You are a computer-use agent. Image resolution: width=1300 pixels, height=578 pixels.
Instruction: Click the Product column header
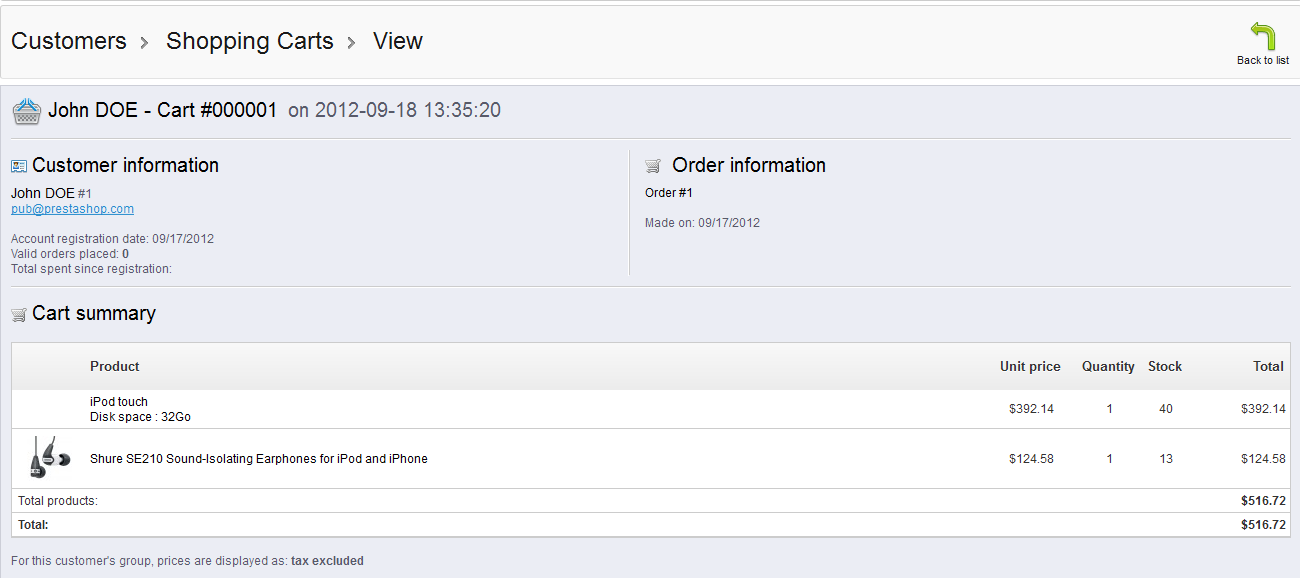114,367
